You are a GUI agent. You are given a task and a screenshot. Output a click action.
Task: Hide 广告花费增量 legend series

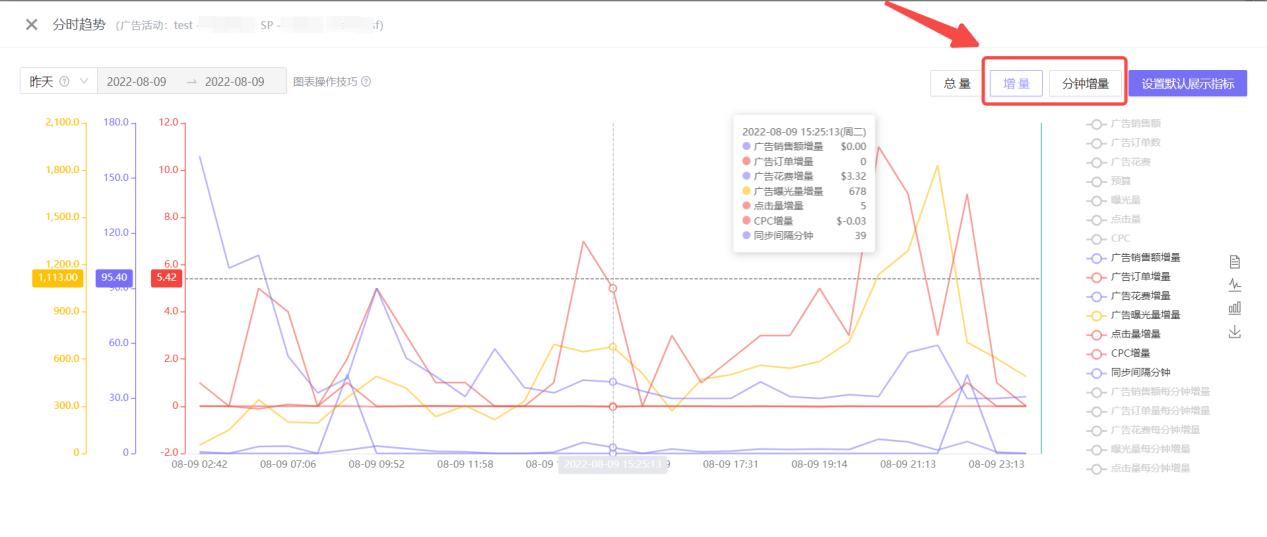click(x=1127, y=296)
